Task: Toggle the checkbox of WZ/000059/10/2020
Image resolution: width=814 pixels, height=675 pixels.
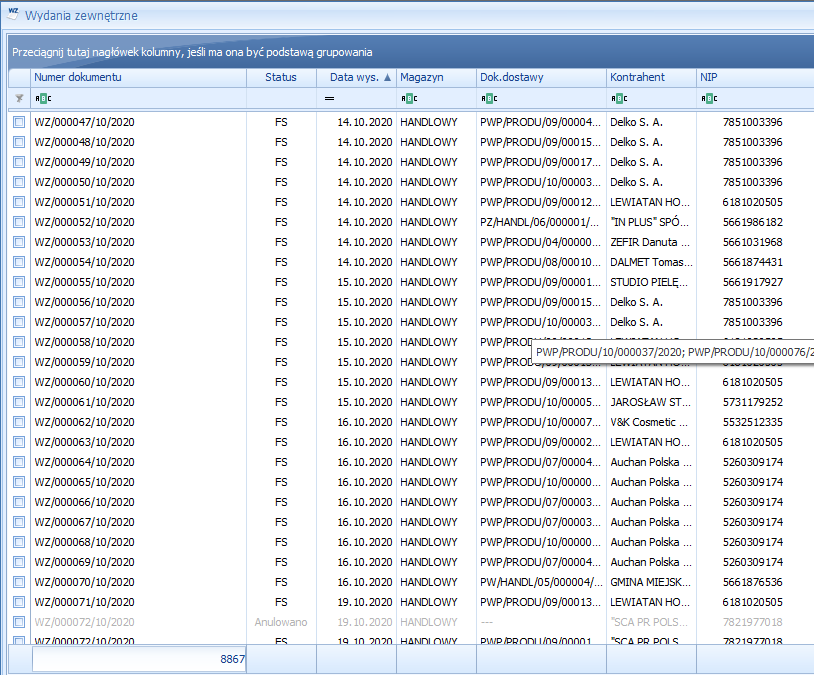Action: pyautogui.click(x=19, y=362)
